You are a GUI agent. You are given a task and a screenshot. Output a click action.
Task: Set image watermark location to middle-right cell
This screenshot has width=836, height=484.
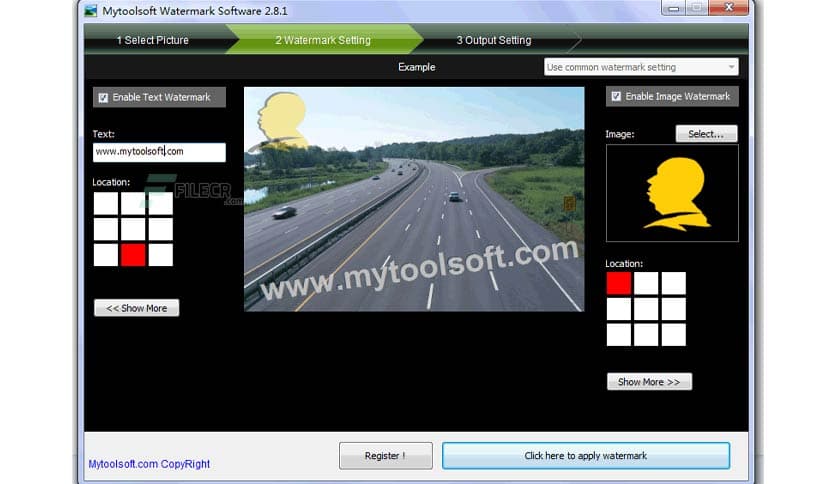coord(674,309)
